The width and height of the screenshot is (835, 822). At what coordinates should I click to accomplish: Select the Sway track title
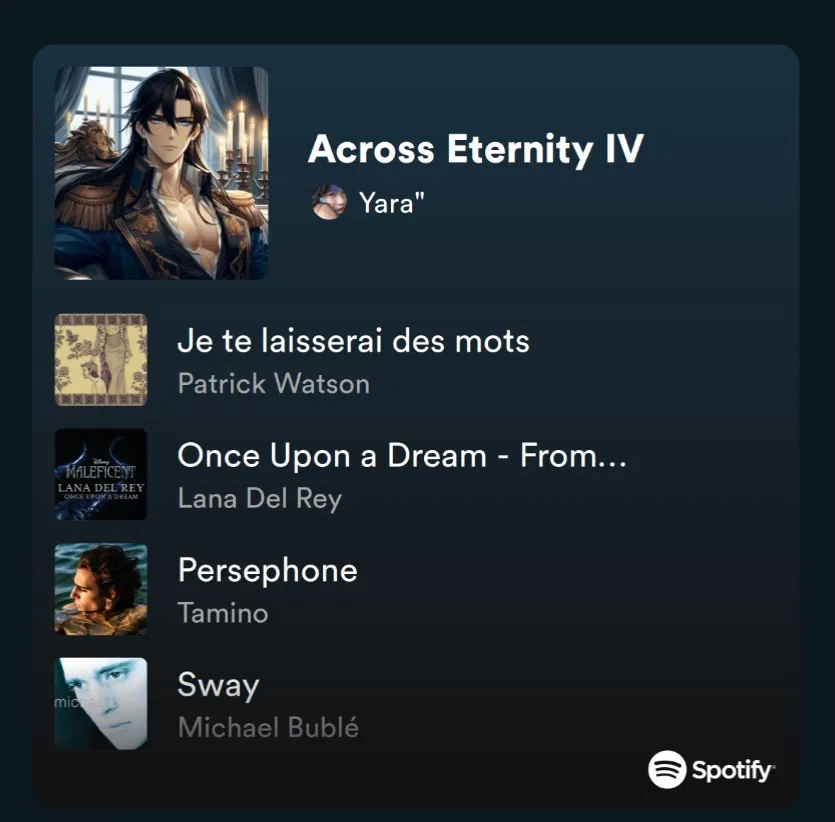coord(218,686)
